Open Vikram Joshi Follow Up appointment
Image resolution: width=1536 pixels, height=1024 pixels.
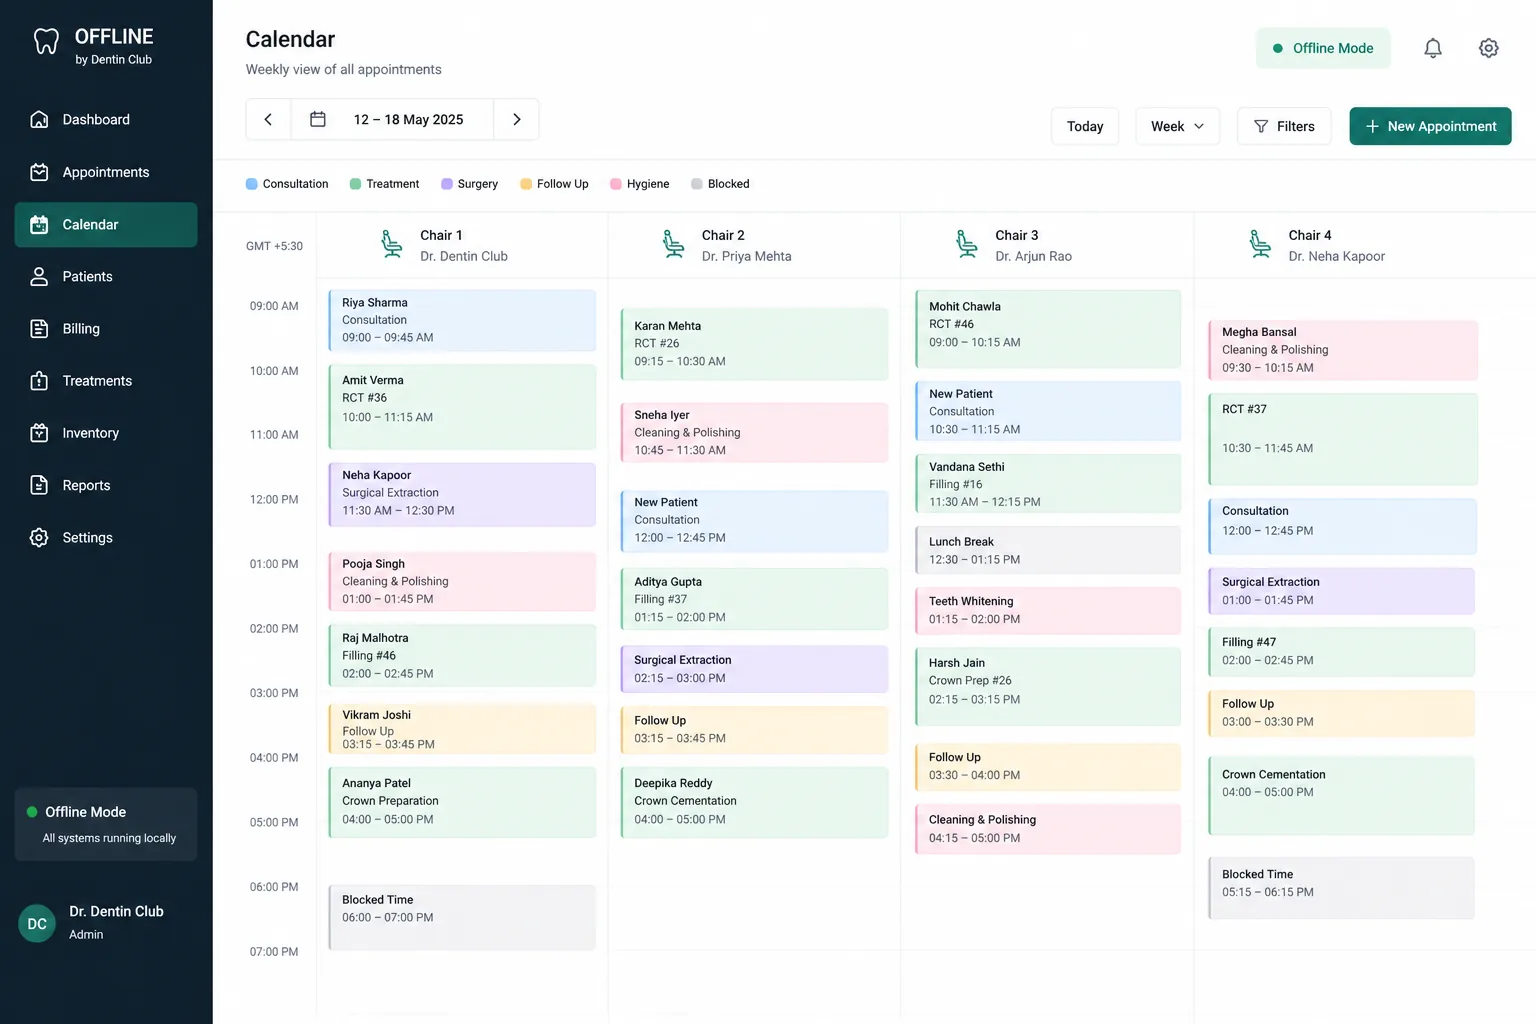[462, 729]
